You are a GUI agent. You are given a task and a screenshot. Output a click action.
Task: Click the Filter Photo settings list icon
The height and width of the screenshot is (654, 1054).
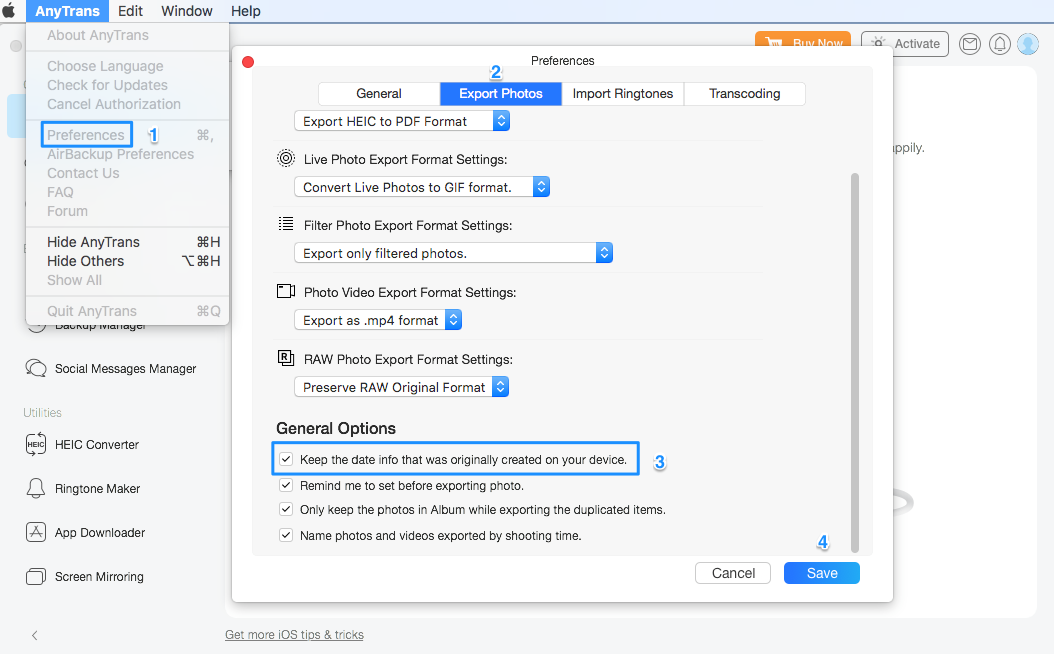(286, 224)
